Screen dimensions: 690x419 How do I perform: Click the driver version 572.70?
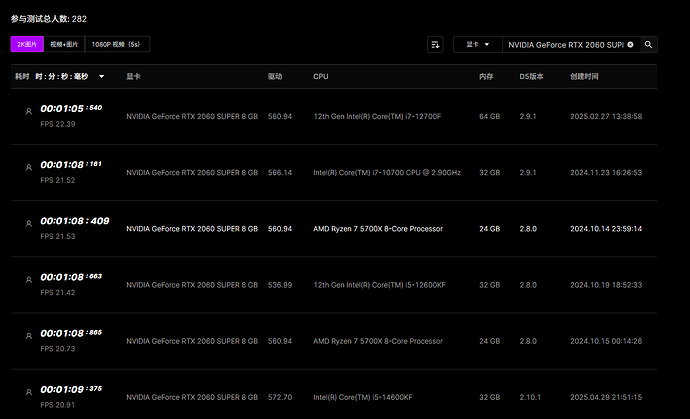coord(280,397)
